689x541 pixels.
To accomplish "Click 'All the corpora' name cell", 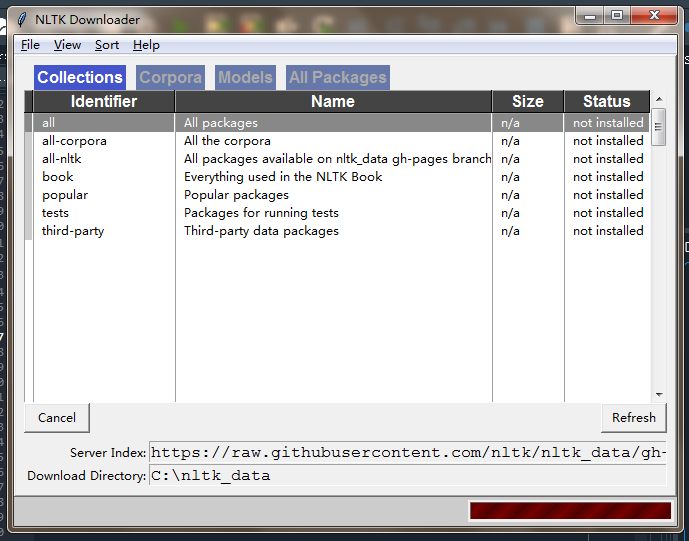I will click(x=227, y=141).
